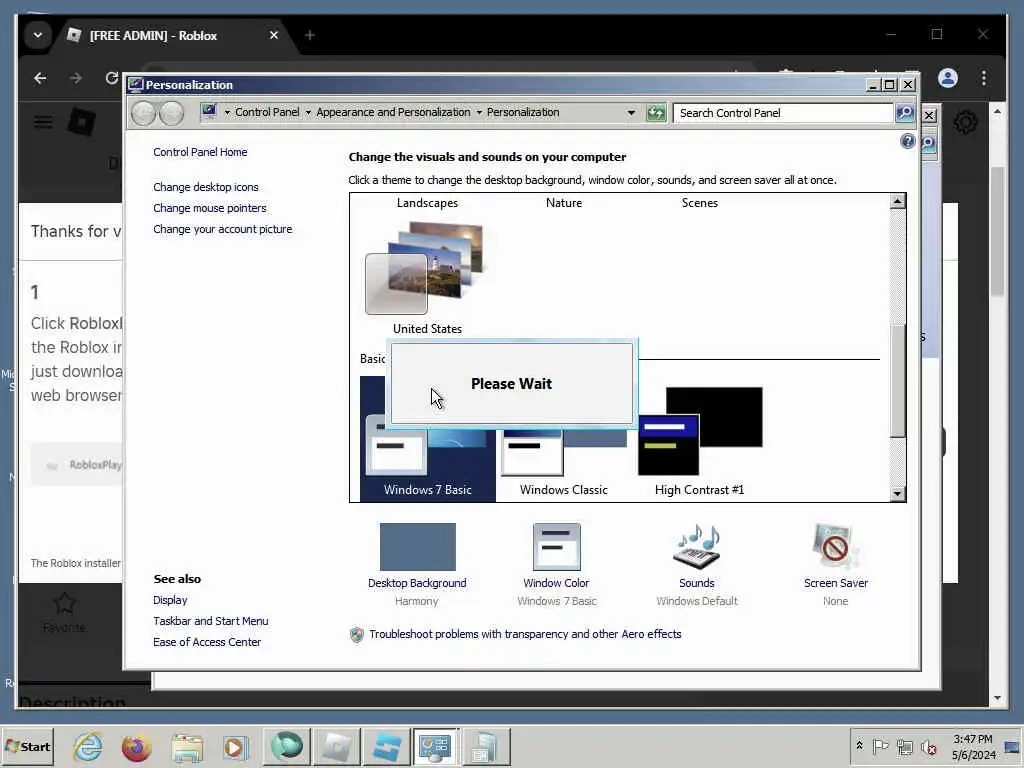Open the Screen Saver settings icon
The height and width of the screenshot is (768, 1024).
(835, 547)
